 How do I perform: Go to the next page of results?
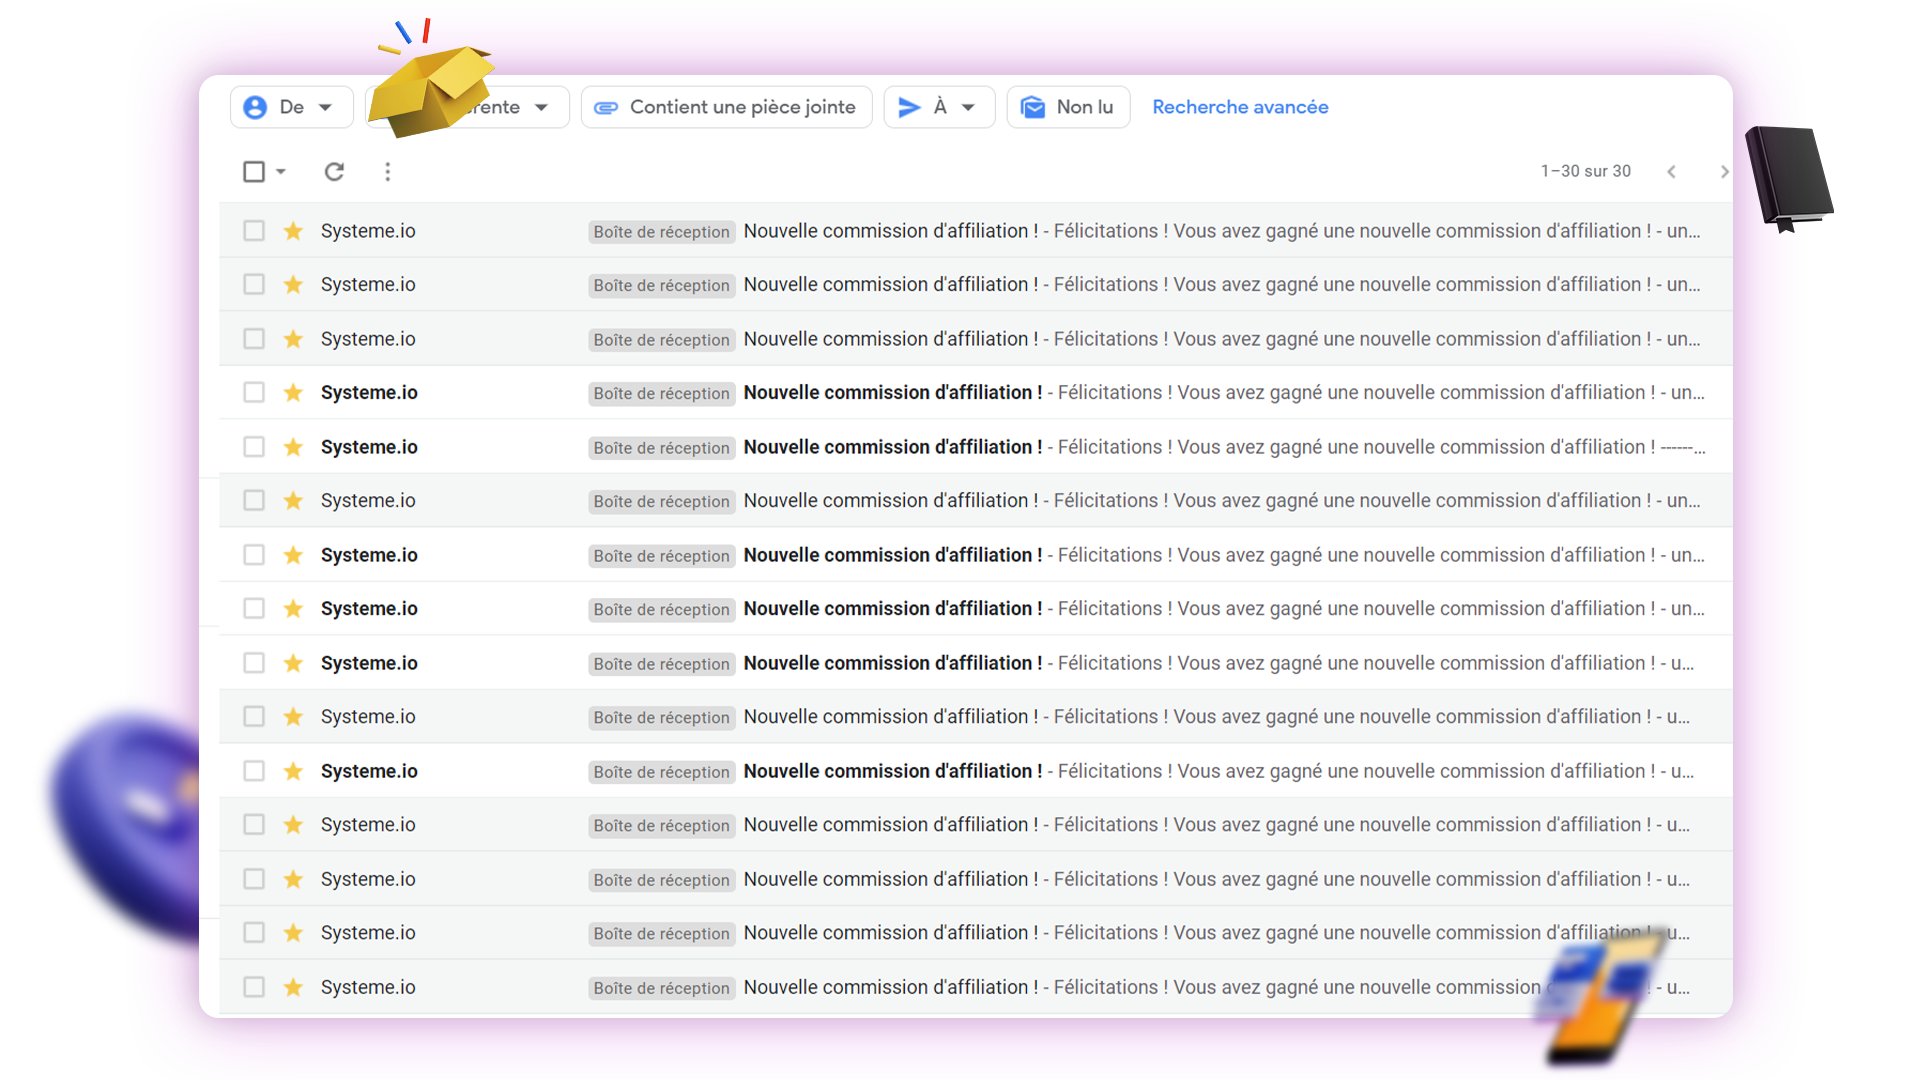pos(1723,171)
